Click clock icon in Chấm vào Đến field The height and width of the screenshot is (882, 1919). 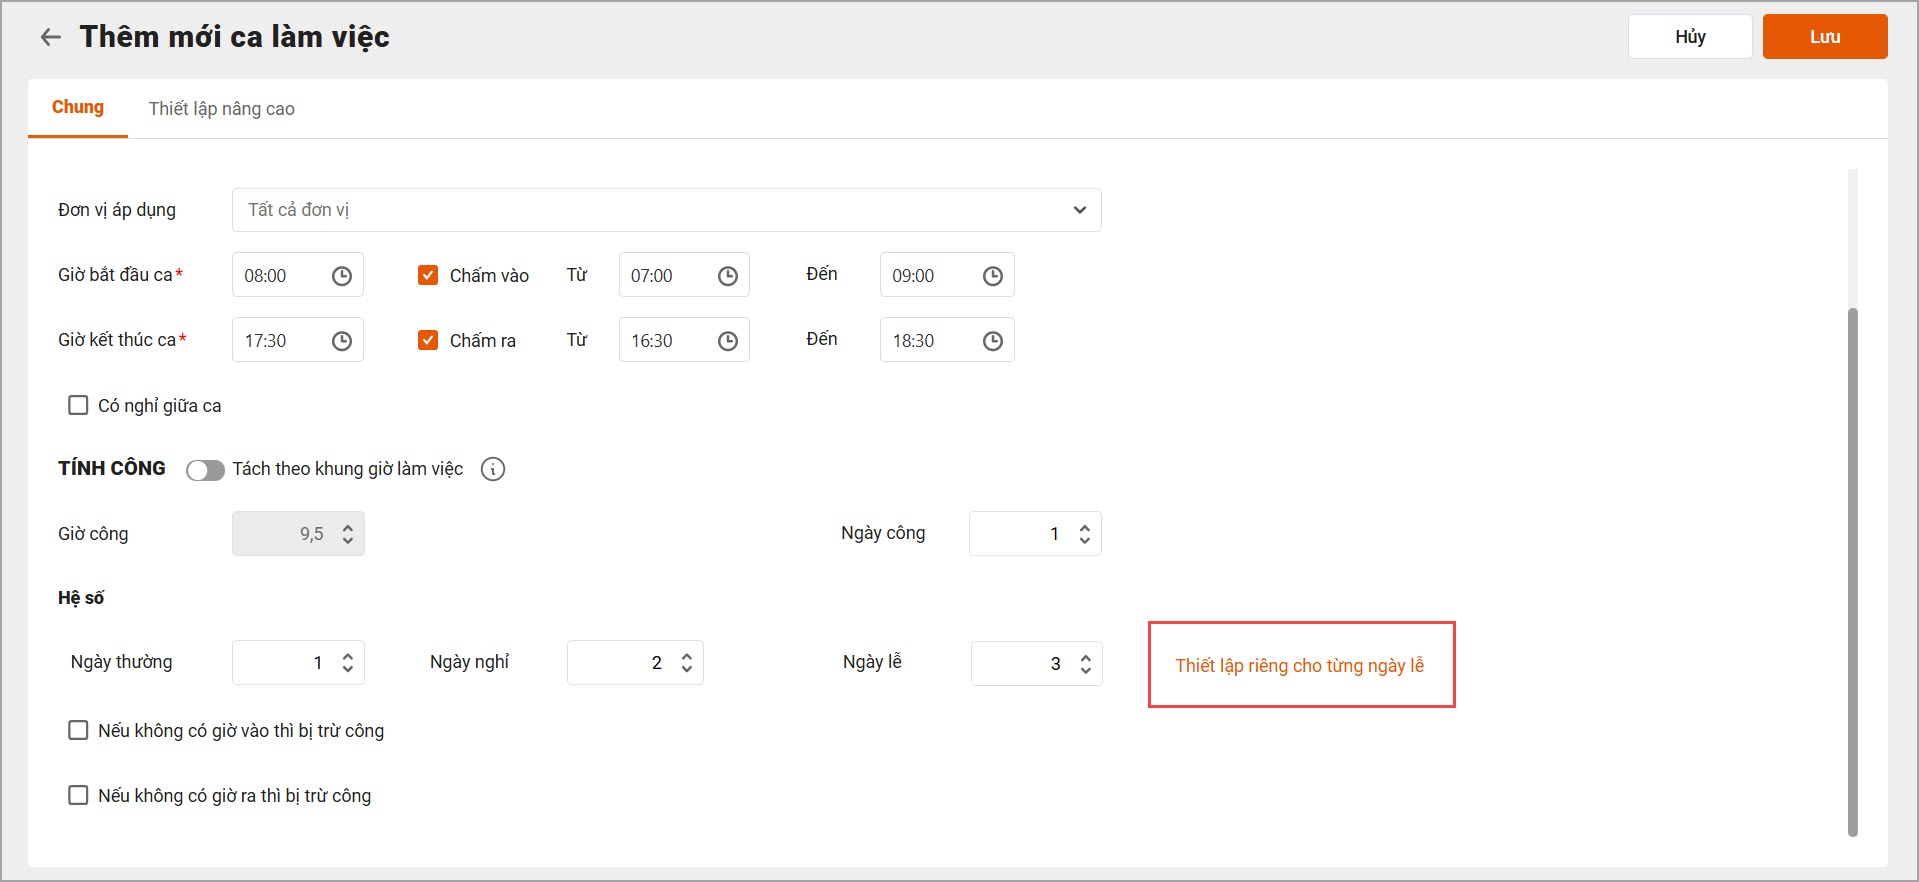(992, 276)
